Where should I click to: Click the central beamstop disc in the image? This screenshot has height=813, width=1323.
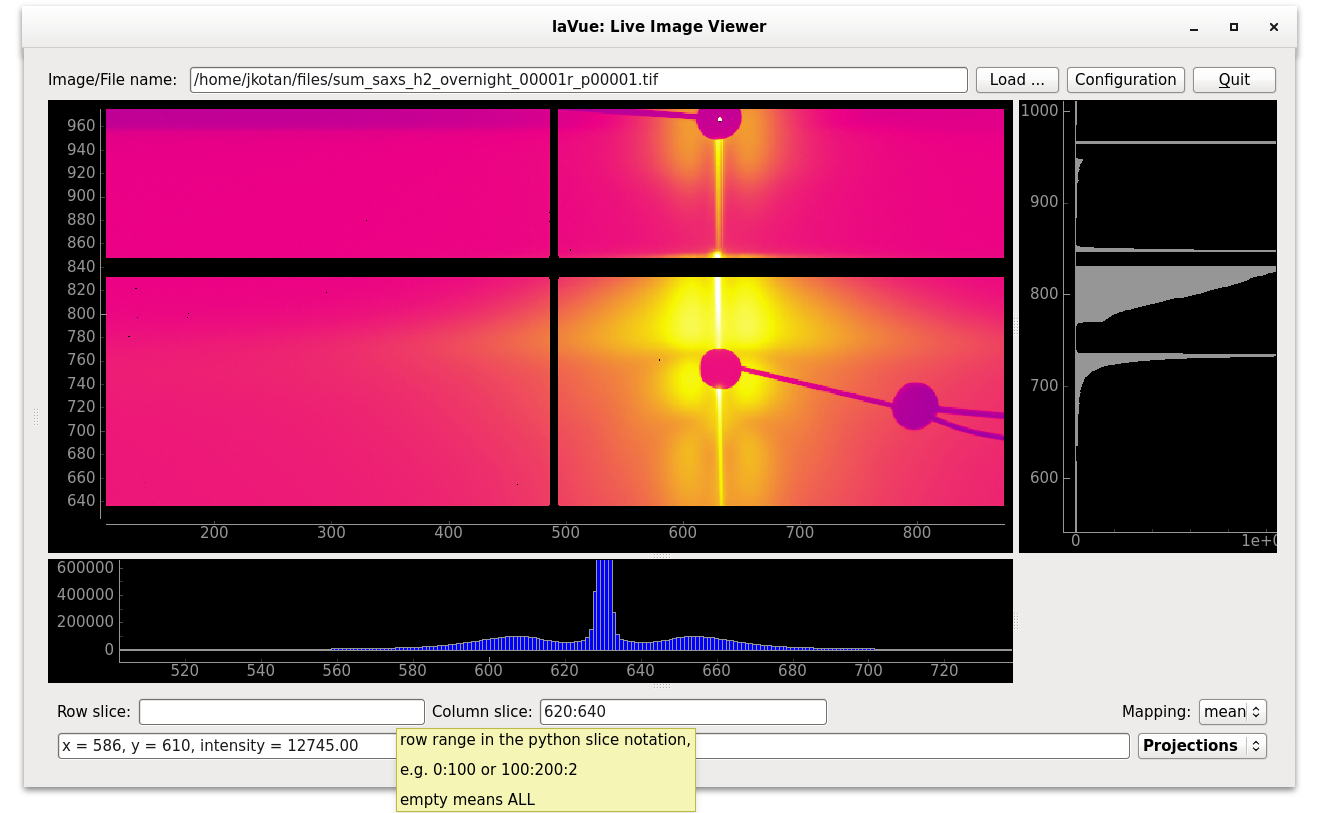point(719,368)
